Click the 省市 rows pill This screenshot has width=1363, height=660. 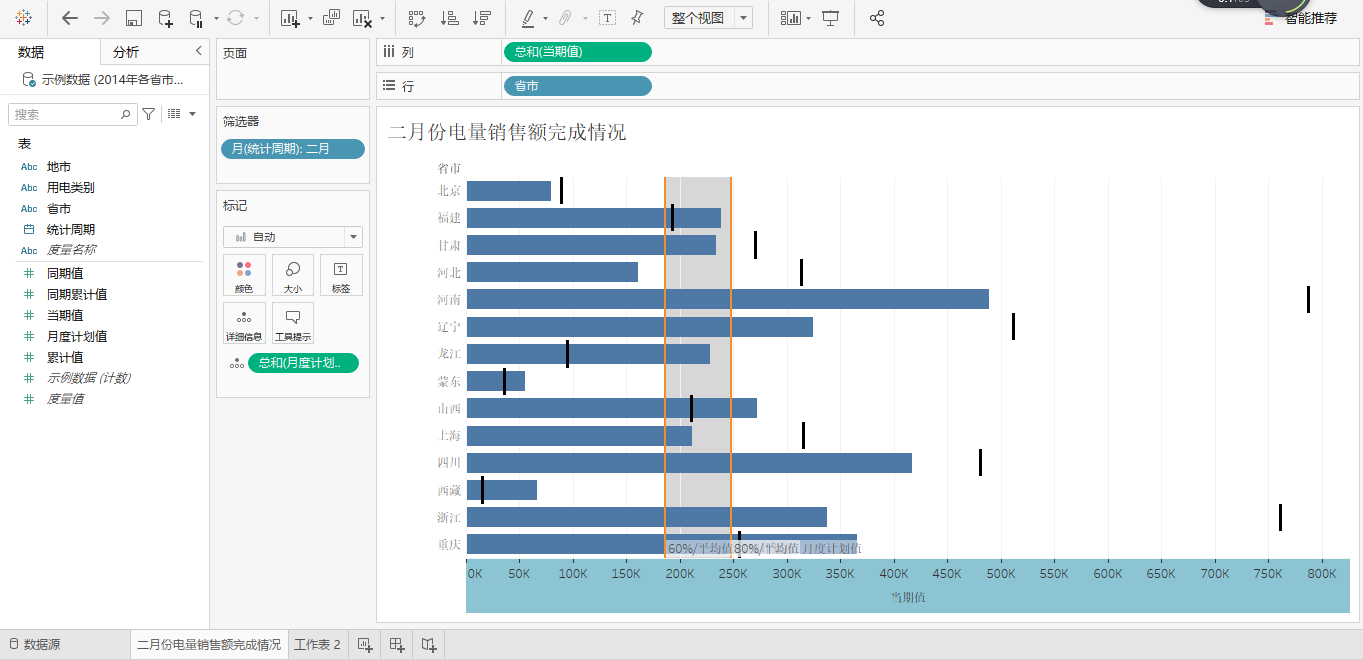[578, 86]
